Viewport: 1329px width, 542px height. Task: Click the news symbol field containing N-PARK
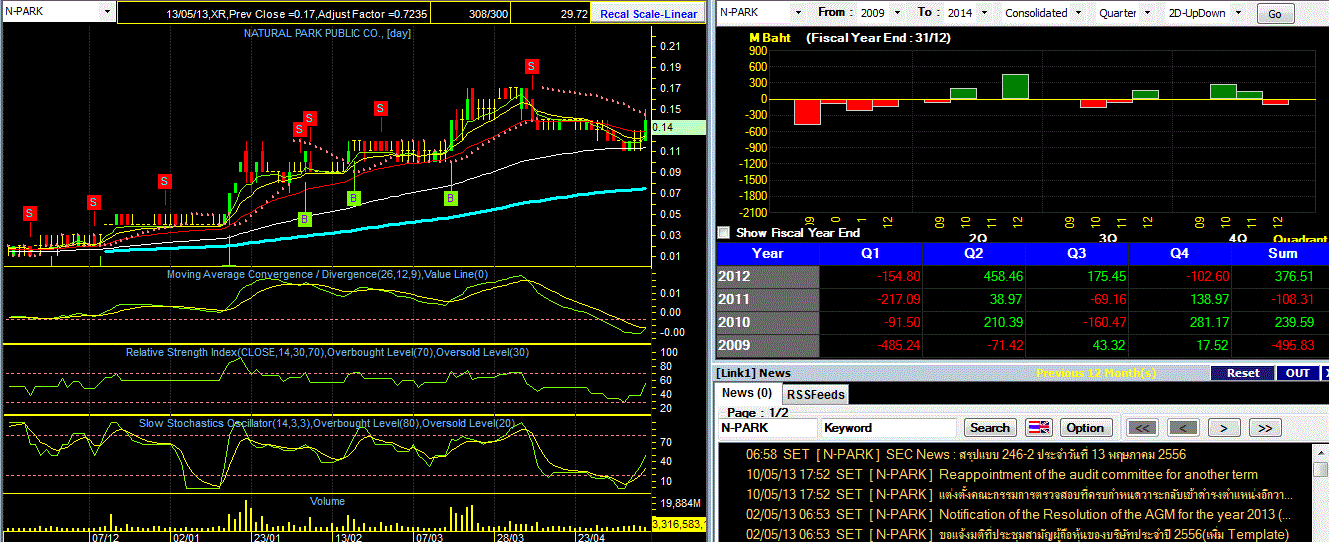(x=766, y=427)
